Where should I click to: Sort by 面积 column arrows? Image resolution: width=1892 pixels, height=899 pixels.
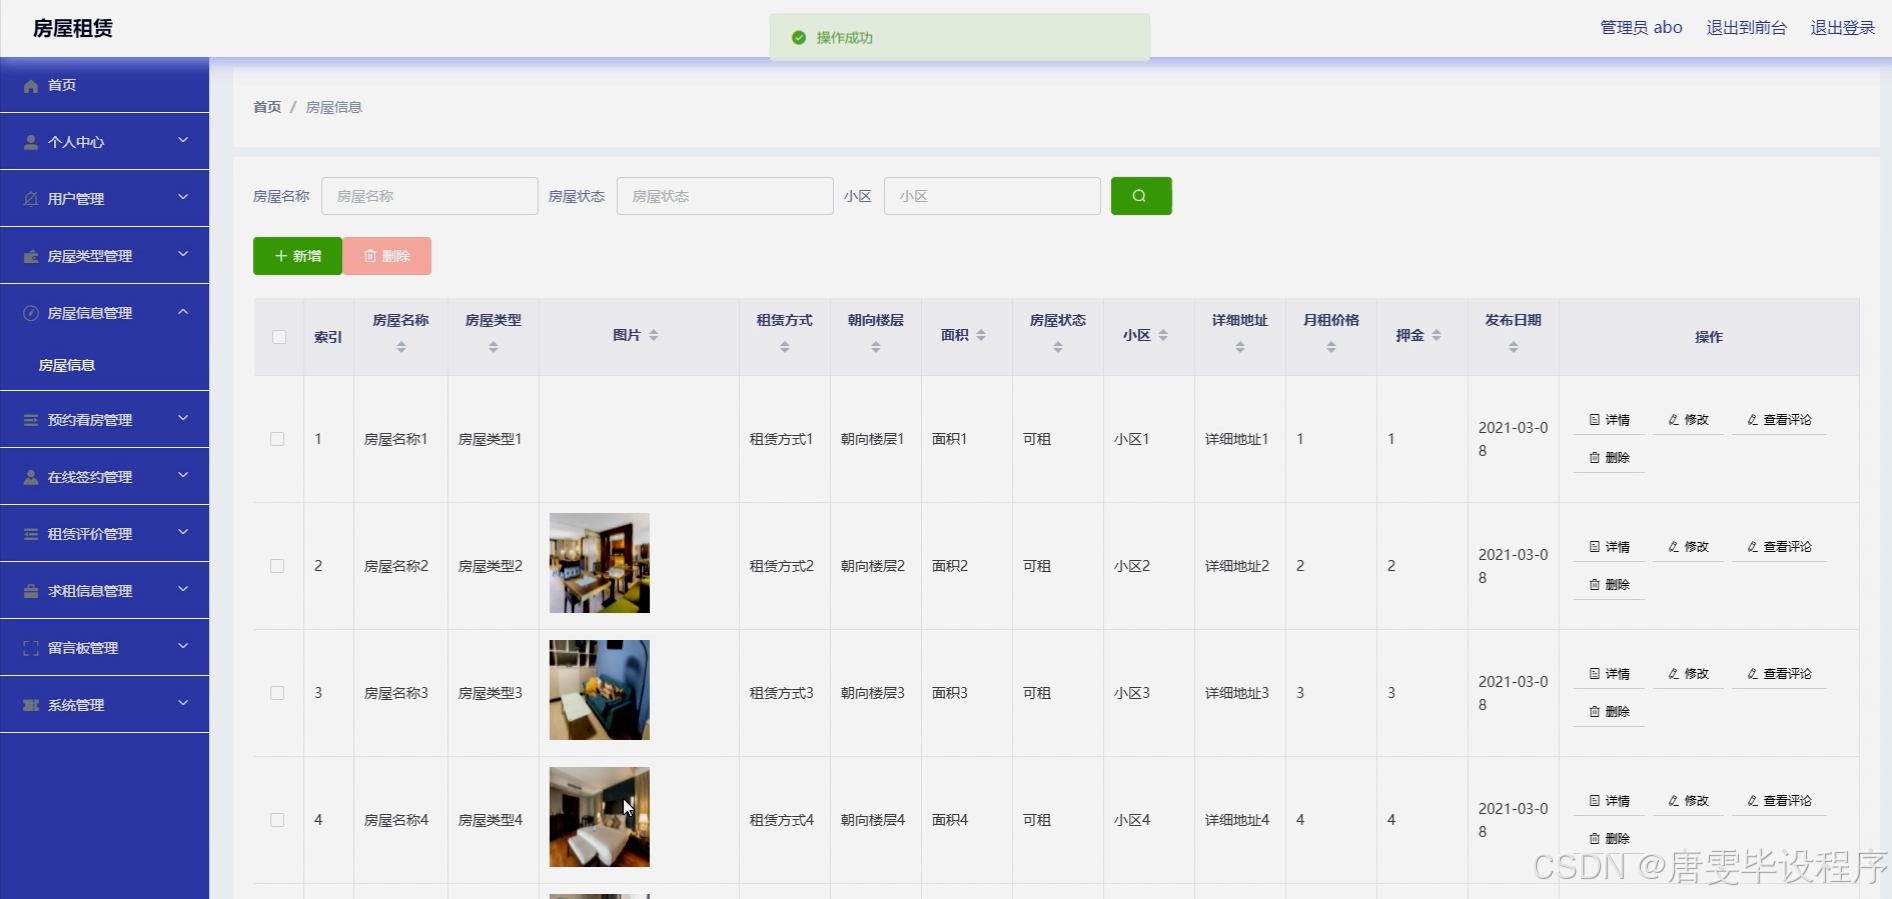click(x=981, y=335)
